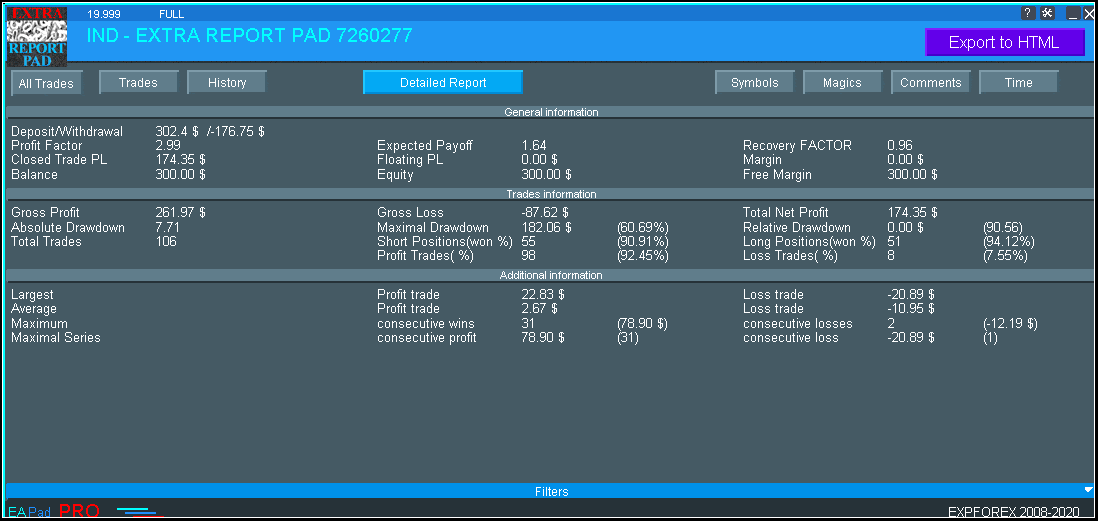The image size is (1098, 521).
Task: Open the Detailed Report tab
Action: pyautogui.click(x=442, y=83)
